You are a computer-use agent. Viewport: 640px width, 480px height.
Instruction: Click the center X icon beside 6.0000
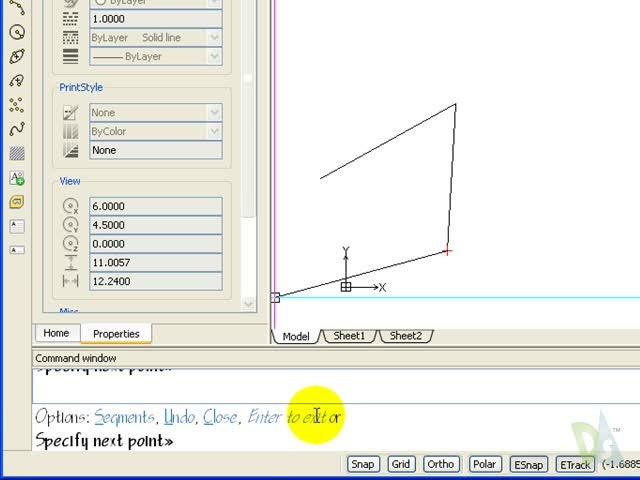point(71,206)
